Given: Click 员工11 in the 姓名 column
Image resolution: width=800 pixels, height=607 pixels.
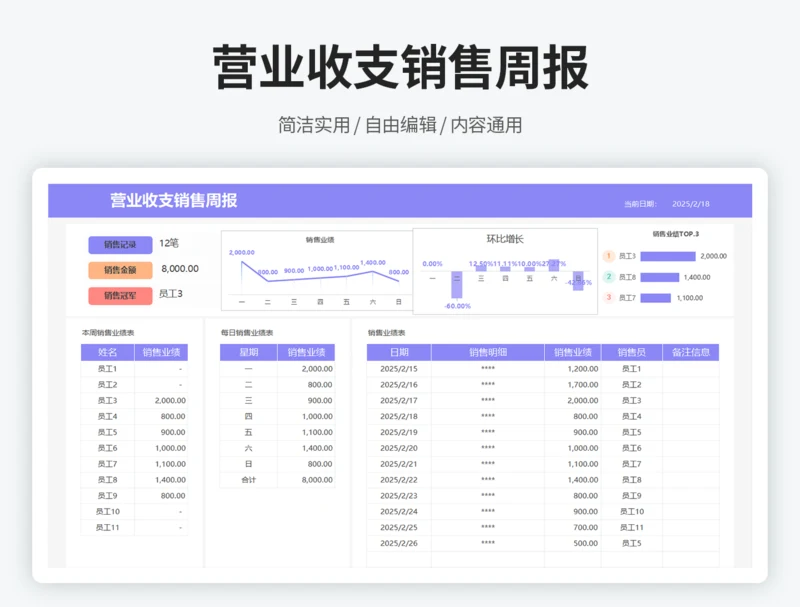Looking at the screenshot, I should pyautogui.click(x=108, y=527).
